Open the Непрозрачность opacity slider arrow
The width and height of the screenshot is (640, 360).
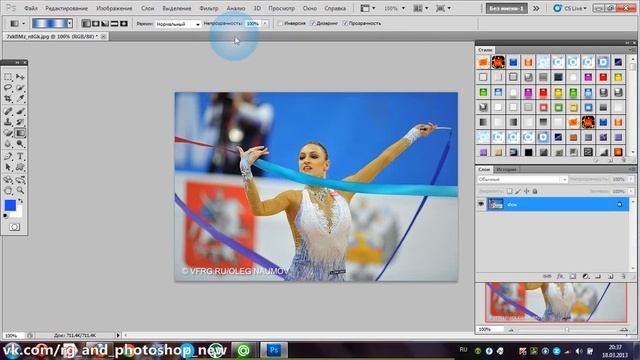coord(265,24)
